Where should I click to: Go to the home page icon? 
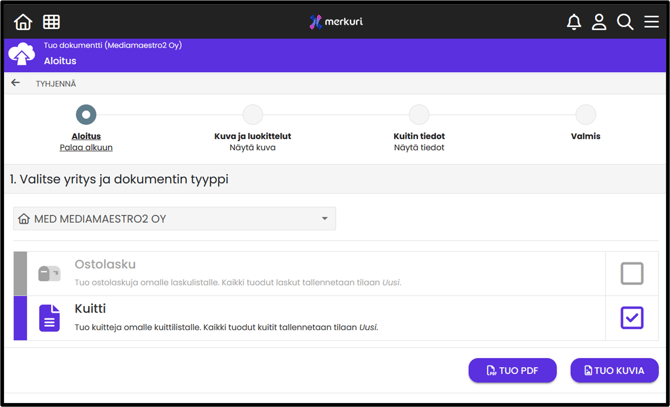[x=23, y=22]
